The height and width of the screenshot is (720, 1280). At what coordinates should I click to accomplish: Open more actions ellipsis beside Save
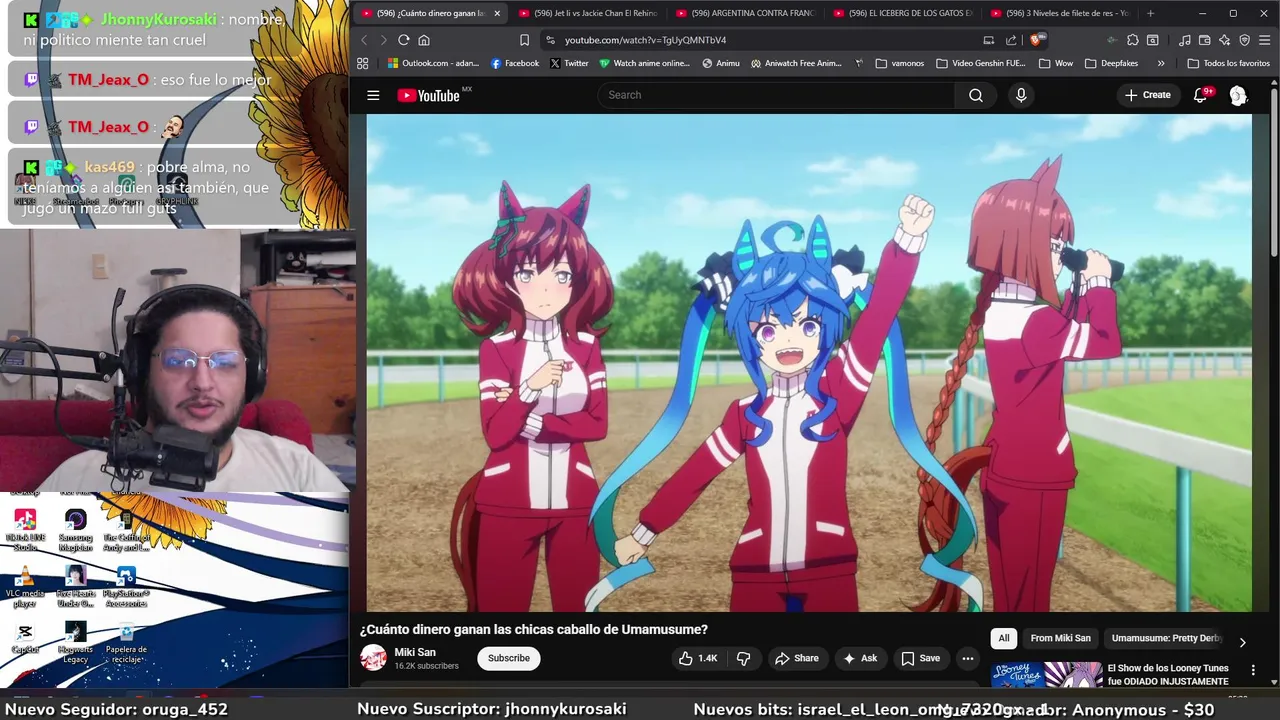point(967,658)
